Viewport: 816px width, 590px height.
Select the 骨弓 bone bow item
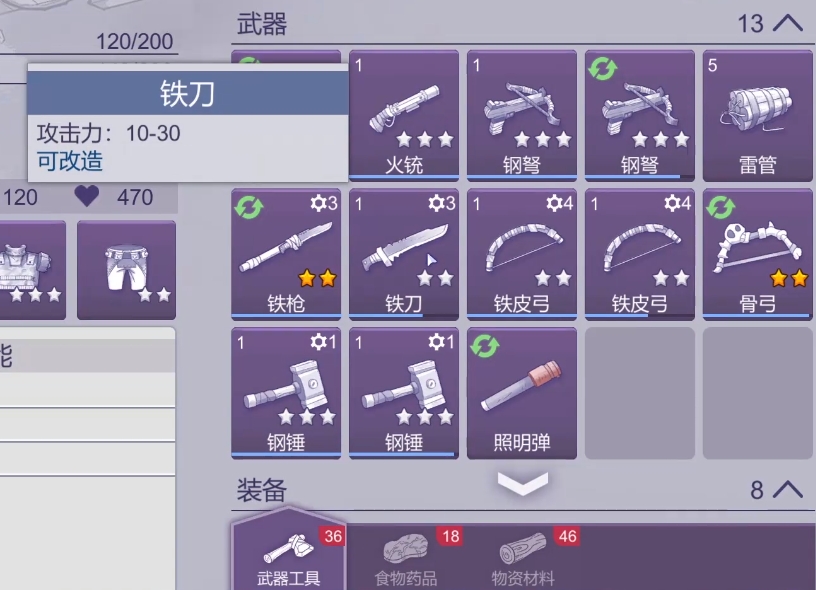pyautogui.click(x=757, y=254)
